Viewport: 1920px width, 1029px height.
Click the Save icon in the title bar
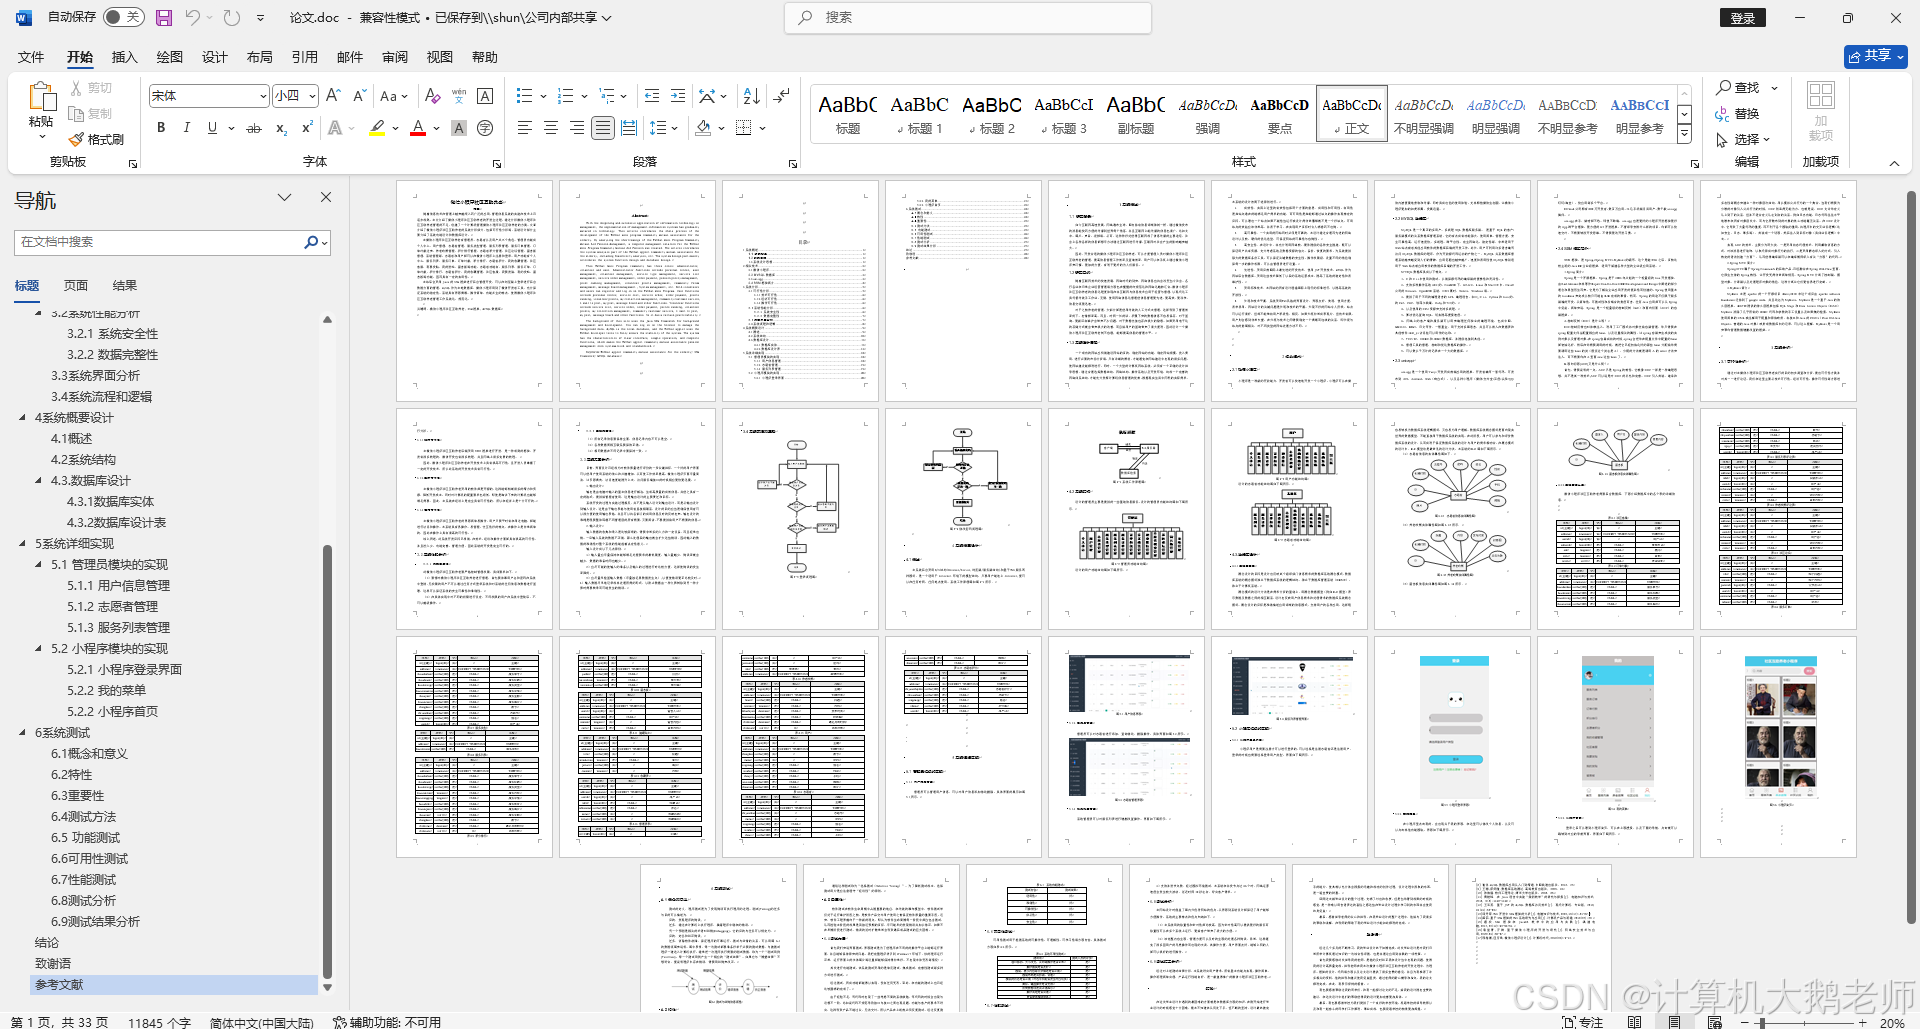point(164,17)
